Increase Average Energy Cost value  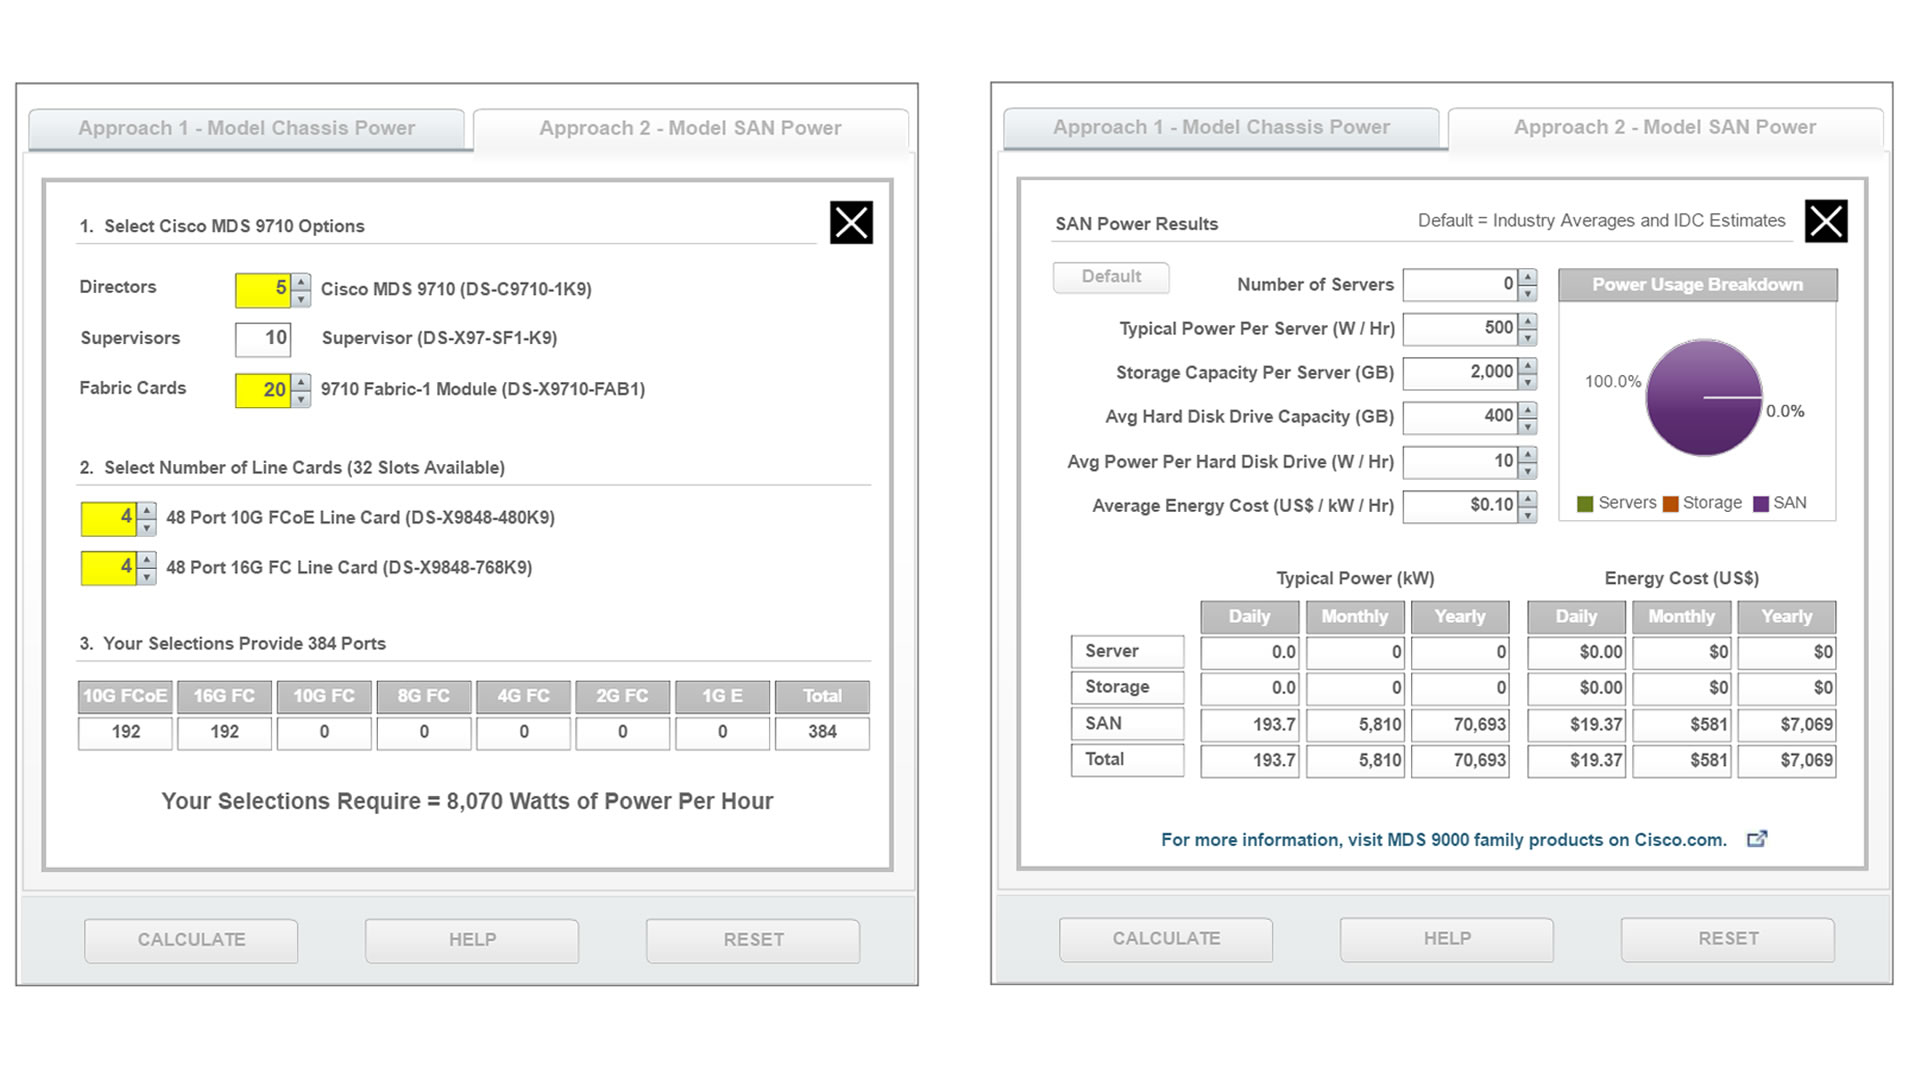[1528, 498]
